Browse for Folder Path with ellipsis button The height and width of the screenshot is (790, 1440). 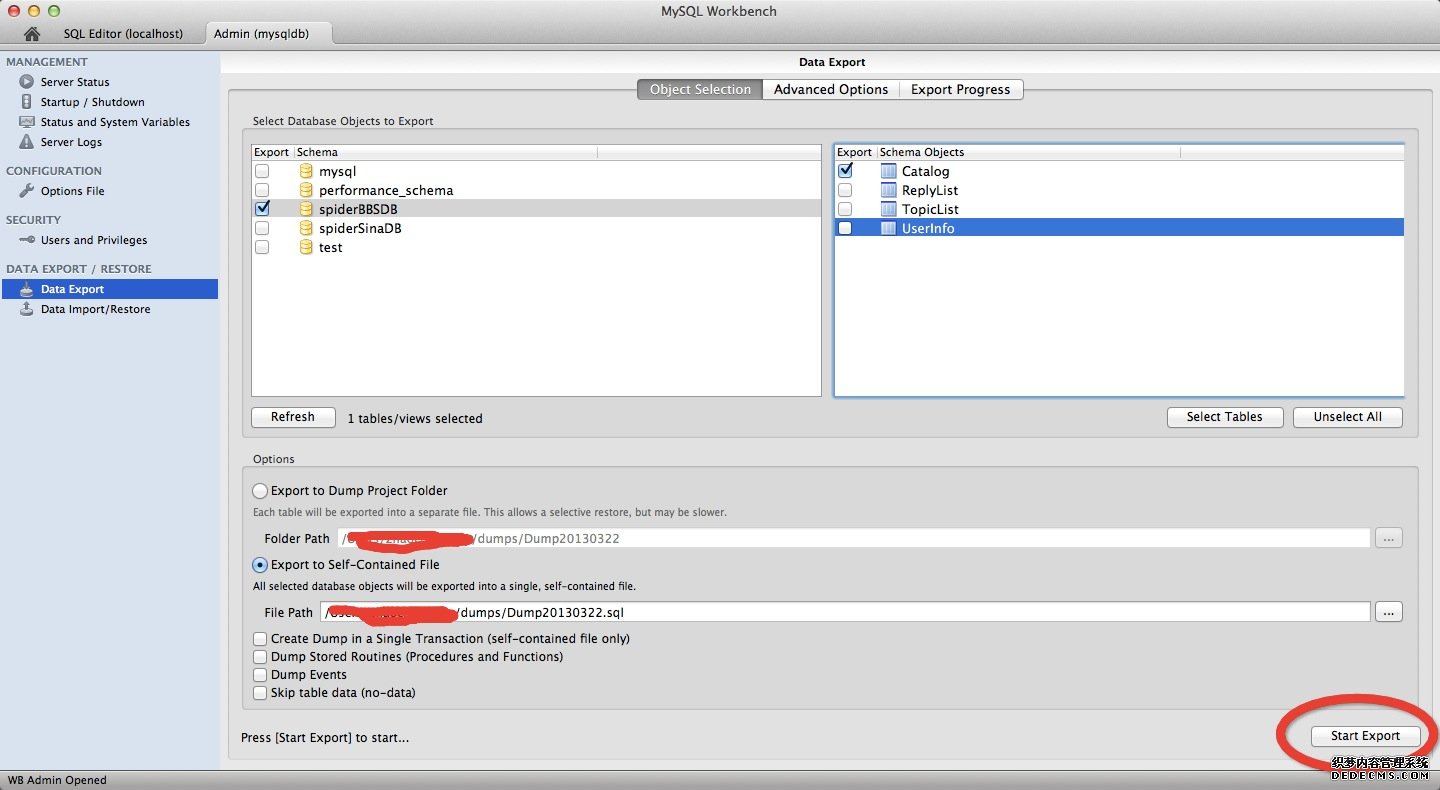click(1388, 538)
